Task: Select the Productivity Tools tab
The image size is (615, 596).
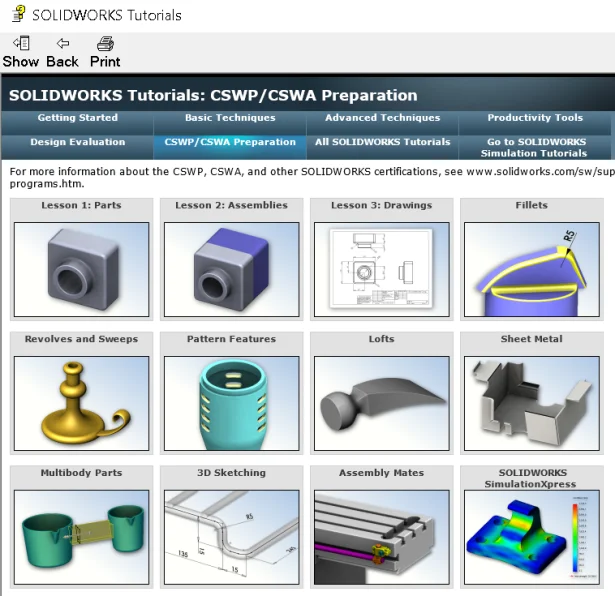Action: pos(535,118)
